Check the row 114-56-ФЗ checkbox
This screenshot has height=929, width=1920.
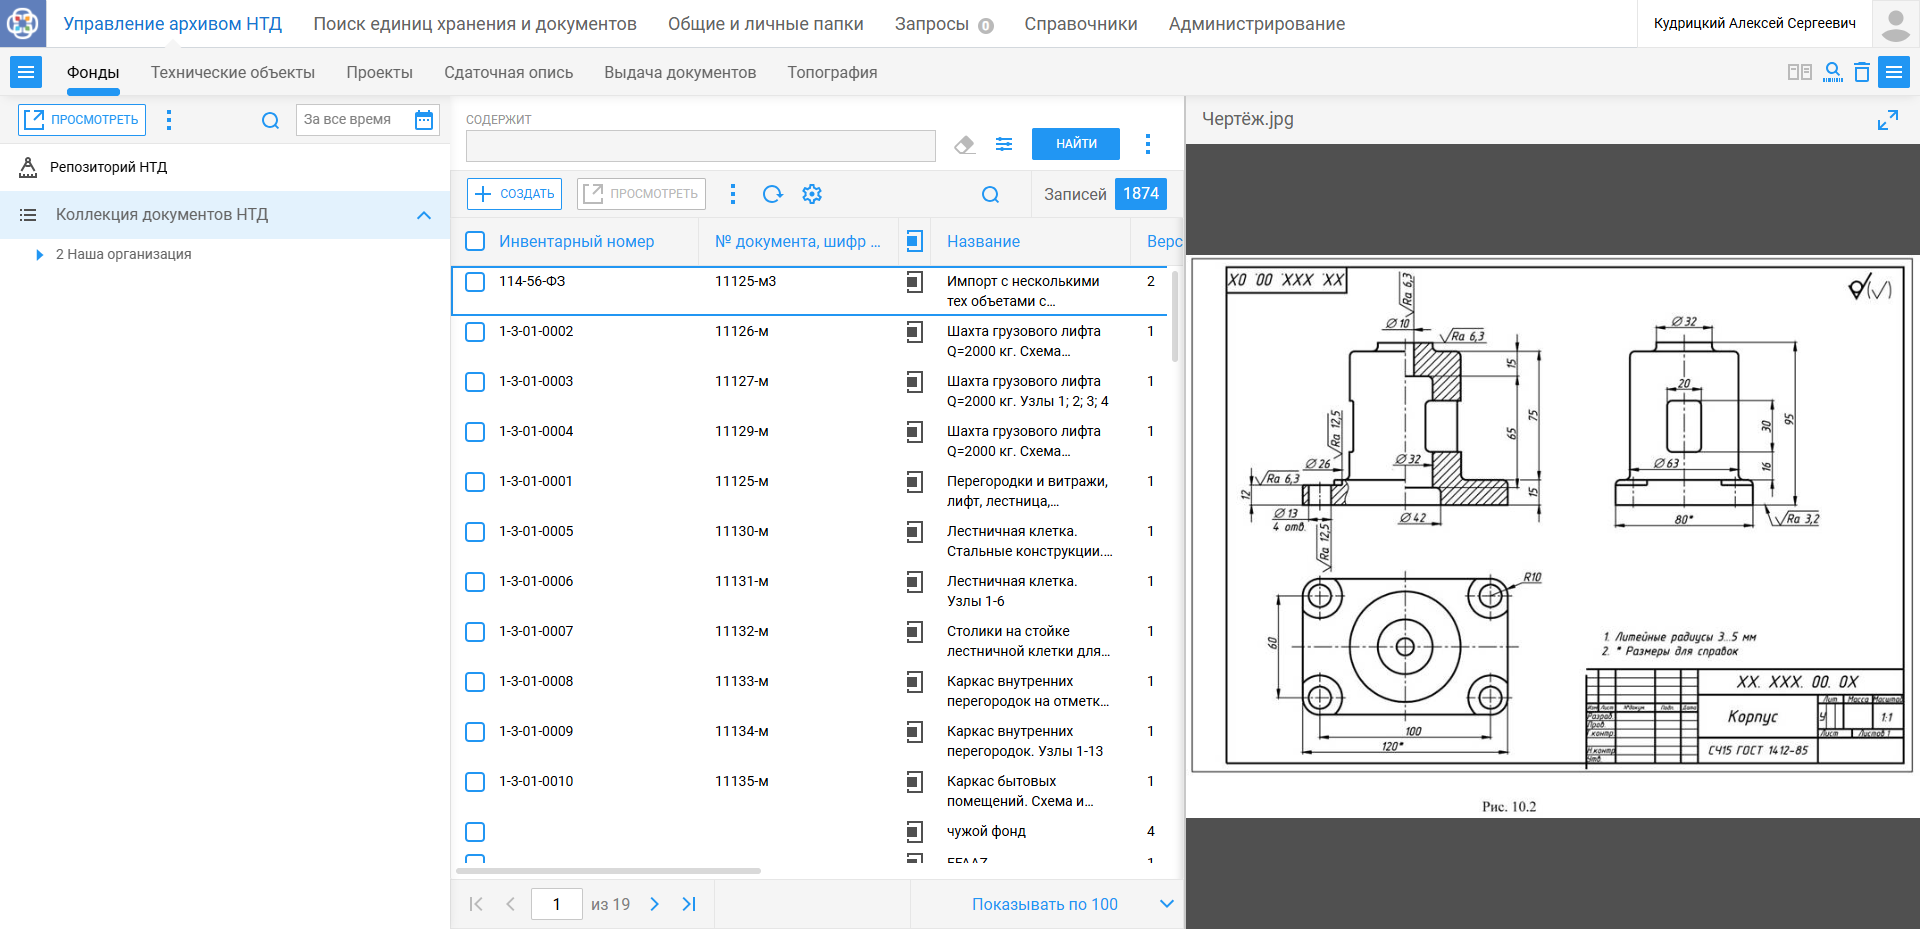tap(475, 282)
